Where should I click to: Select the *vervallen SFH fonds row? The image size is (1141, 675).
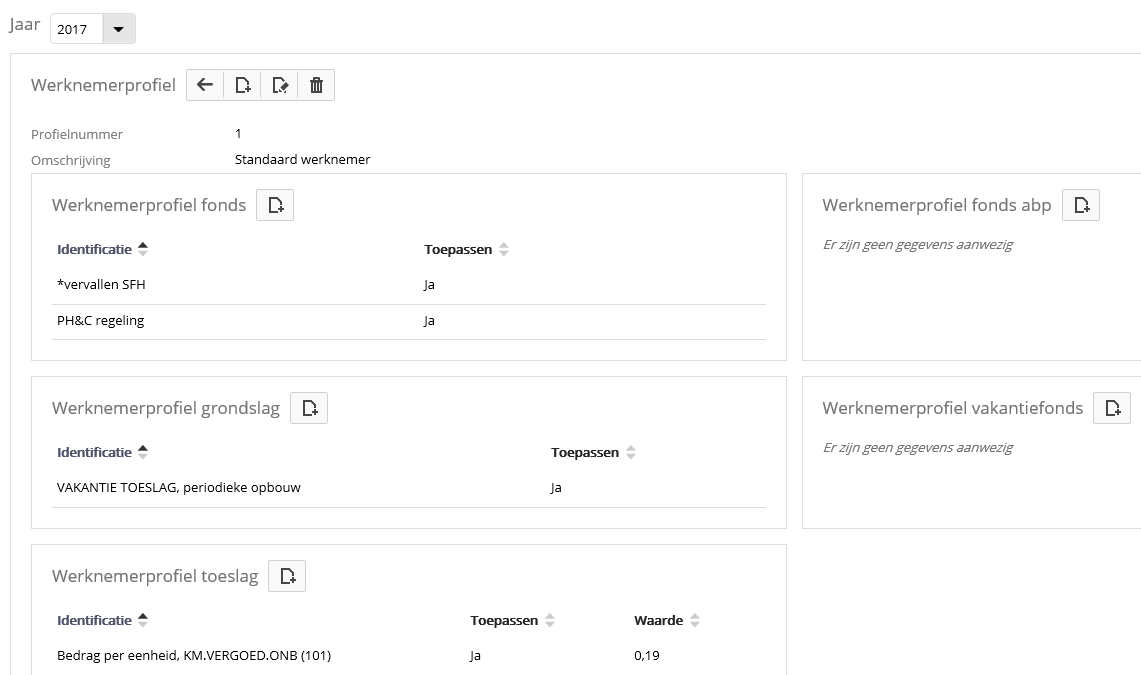click(x=102, y=285)
